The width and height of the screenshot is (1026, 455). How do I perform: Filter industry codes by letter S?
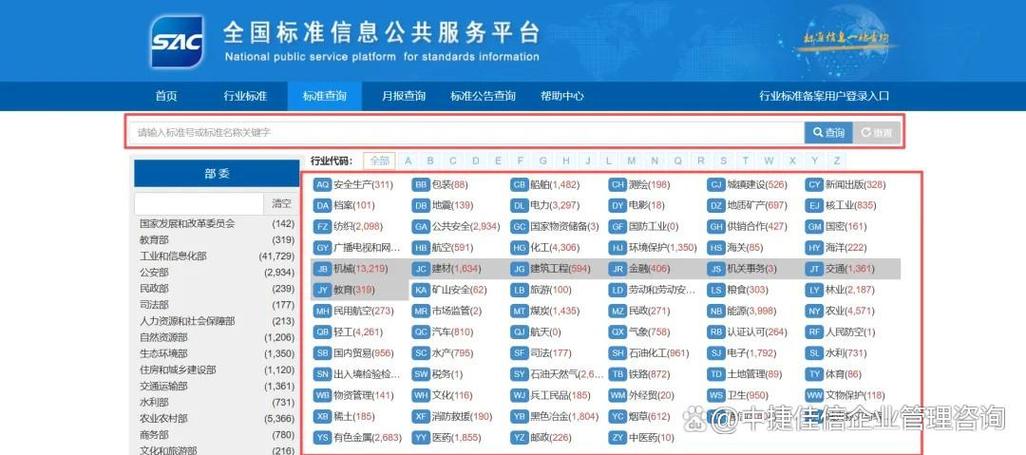[723, 161]
